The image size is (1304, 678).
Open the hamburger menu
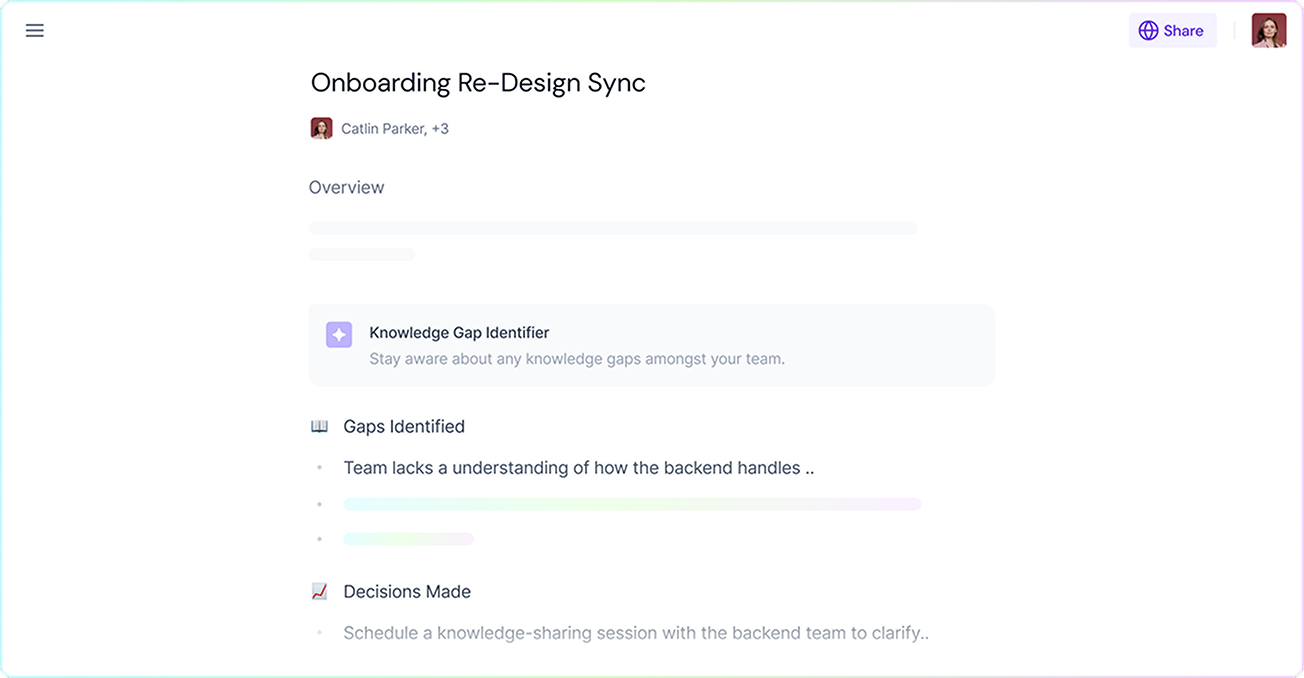[35, 30]
